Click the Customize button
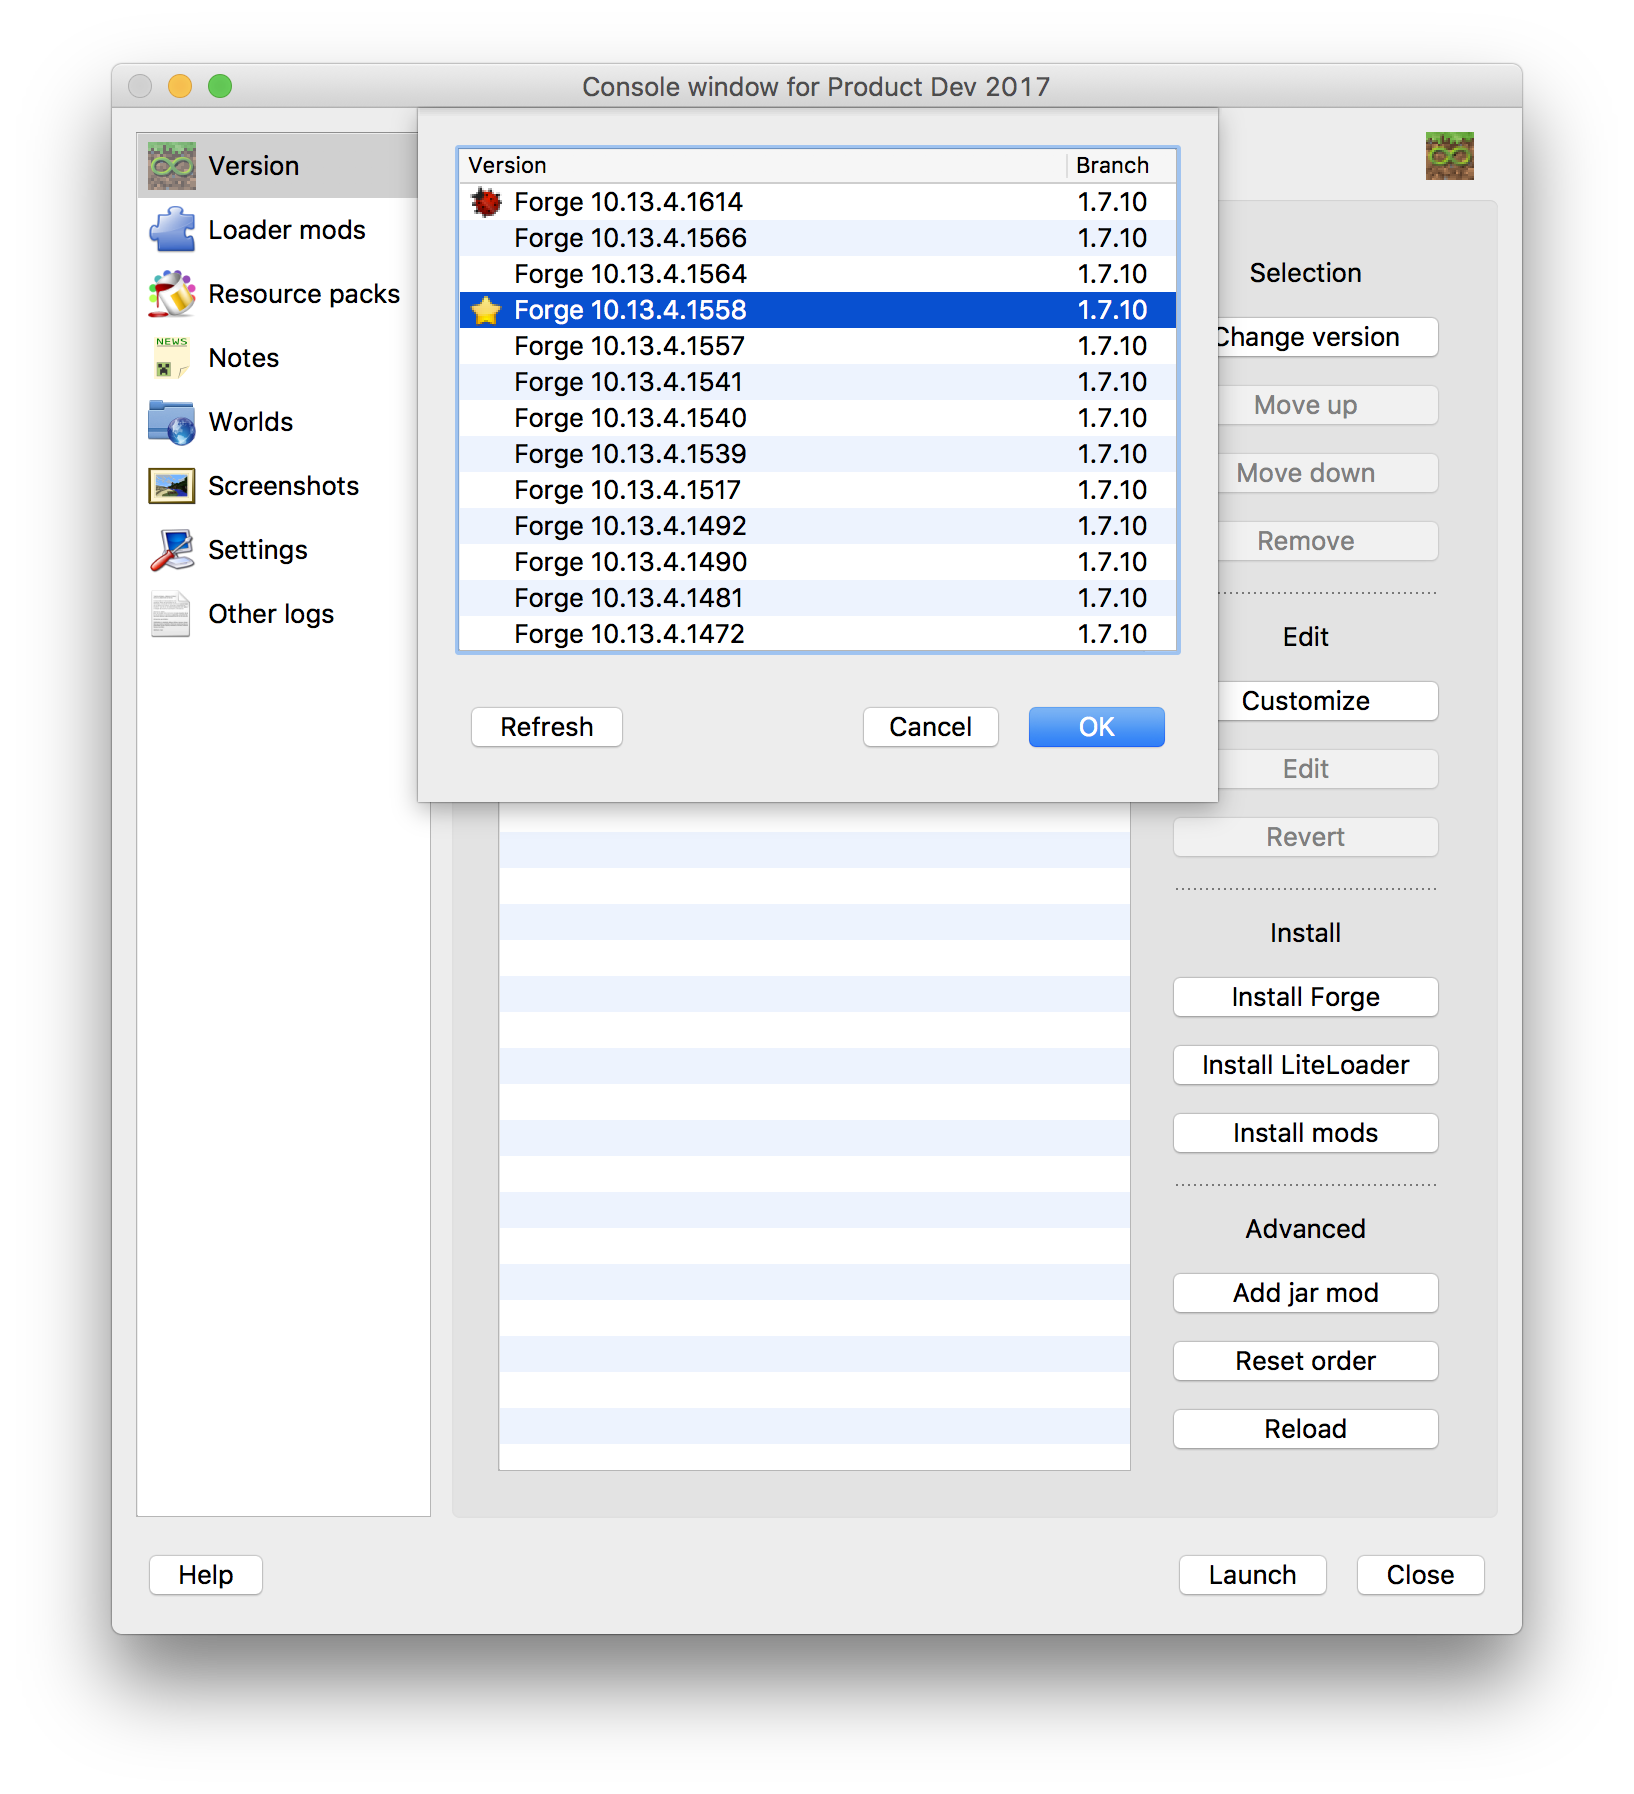 (1328, 701)
